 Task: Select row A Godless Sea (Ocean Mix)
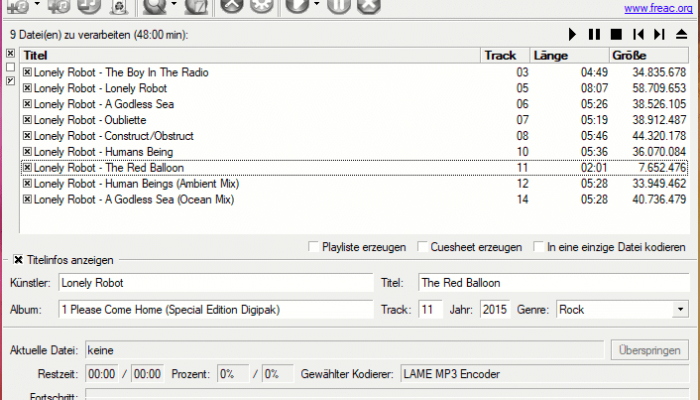pos(354,199)
